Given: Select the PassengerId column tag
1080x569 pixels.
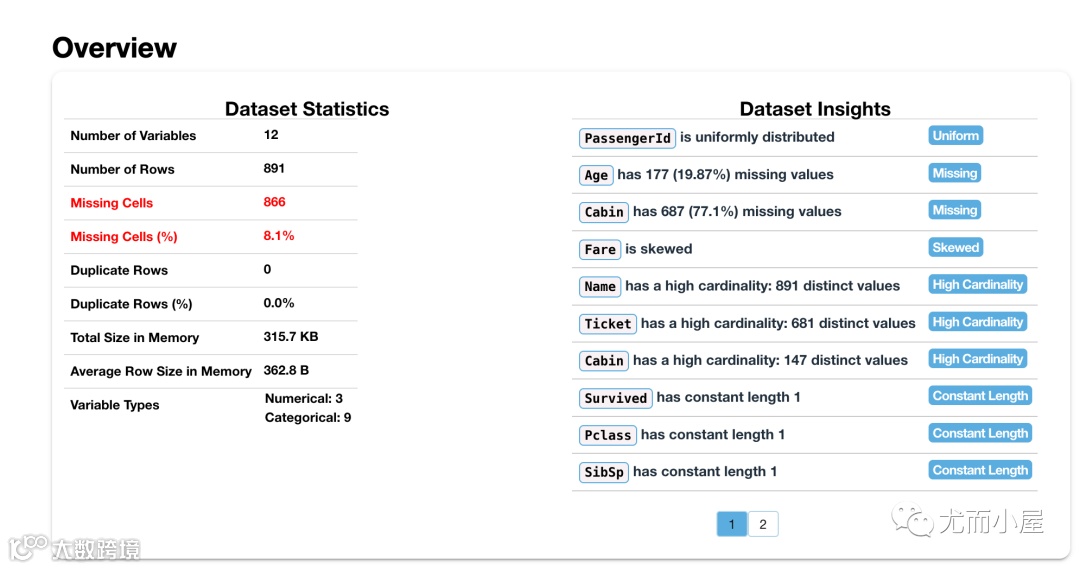Looking at the screenshot, I should click(x=627, y=138).
